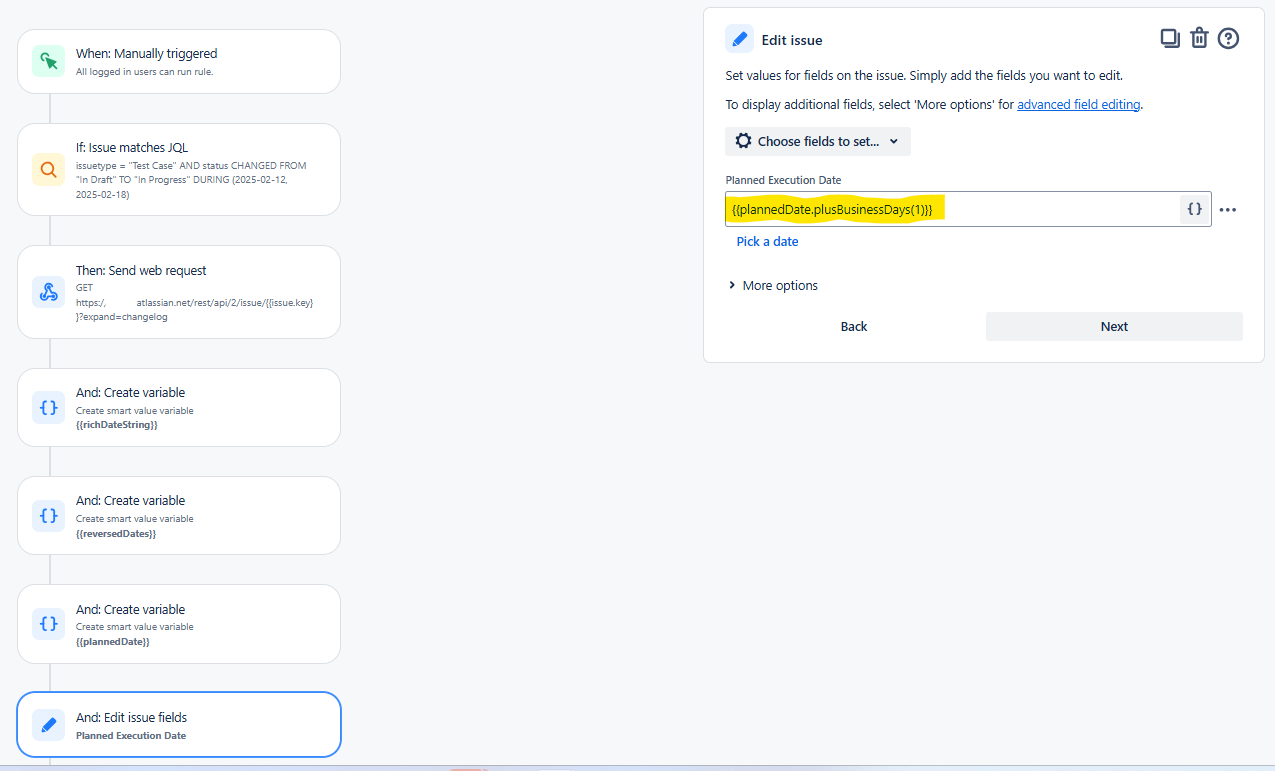This screenshot has height=771, width=1275.
Task: Open the help question mark icon
Action: (1229, 38)
